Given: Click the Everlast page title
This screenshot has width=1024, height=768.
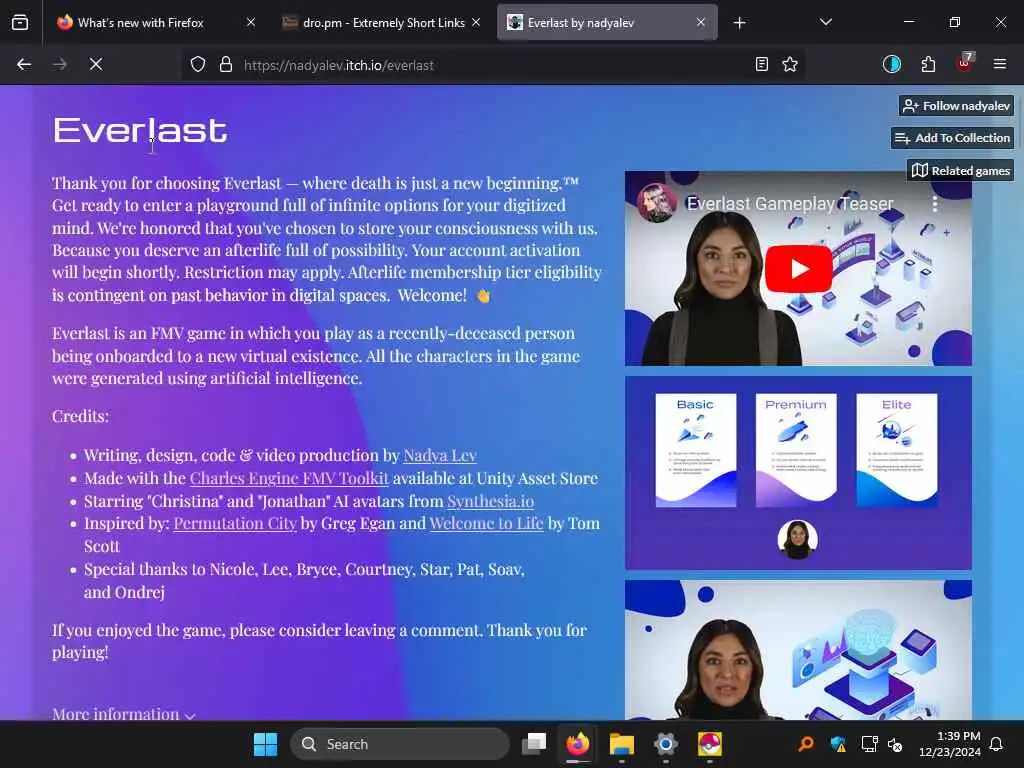Looking at the screenshot, I should pyautogui.click(x=140, y=130).
